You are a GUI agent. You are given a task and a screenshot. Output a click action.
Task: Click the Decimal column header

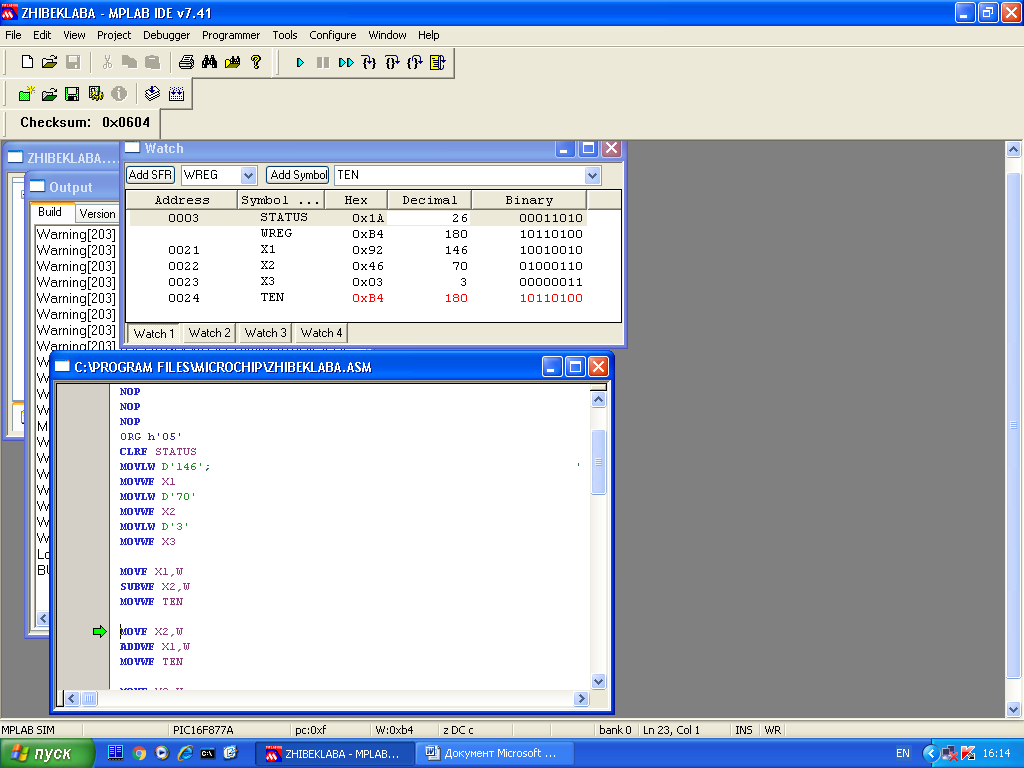(429, 200)
